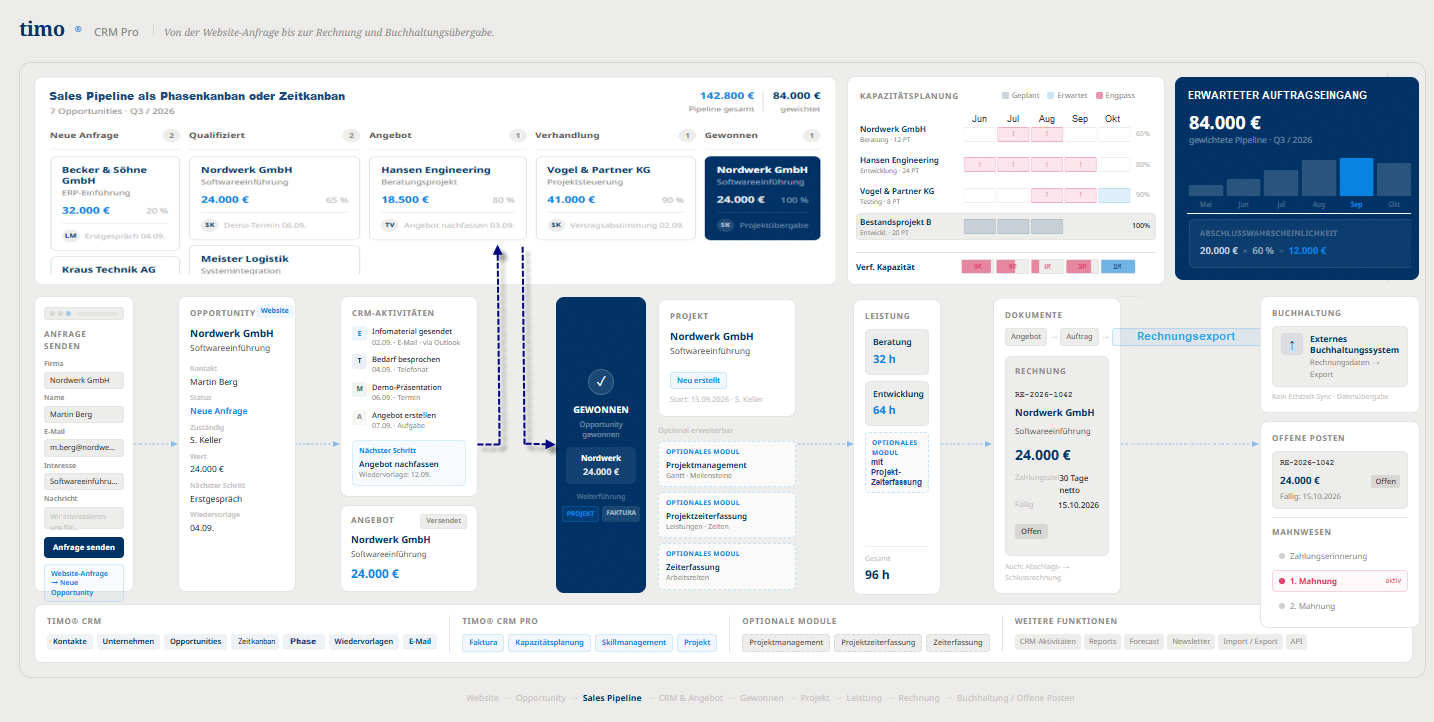Click the SK avatar beside Projektübergabe
Image resolution: width=1434 pixels, height=722 pixels.
[x=726, y=225]
